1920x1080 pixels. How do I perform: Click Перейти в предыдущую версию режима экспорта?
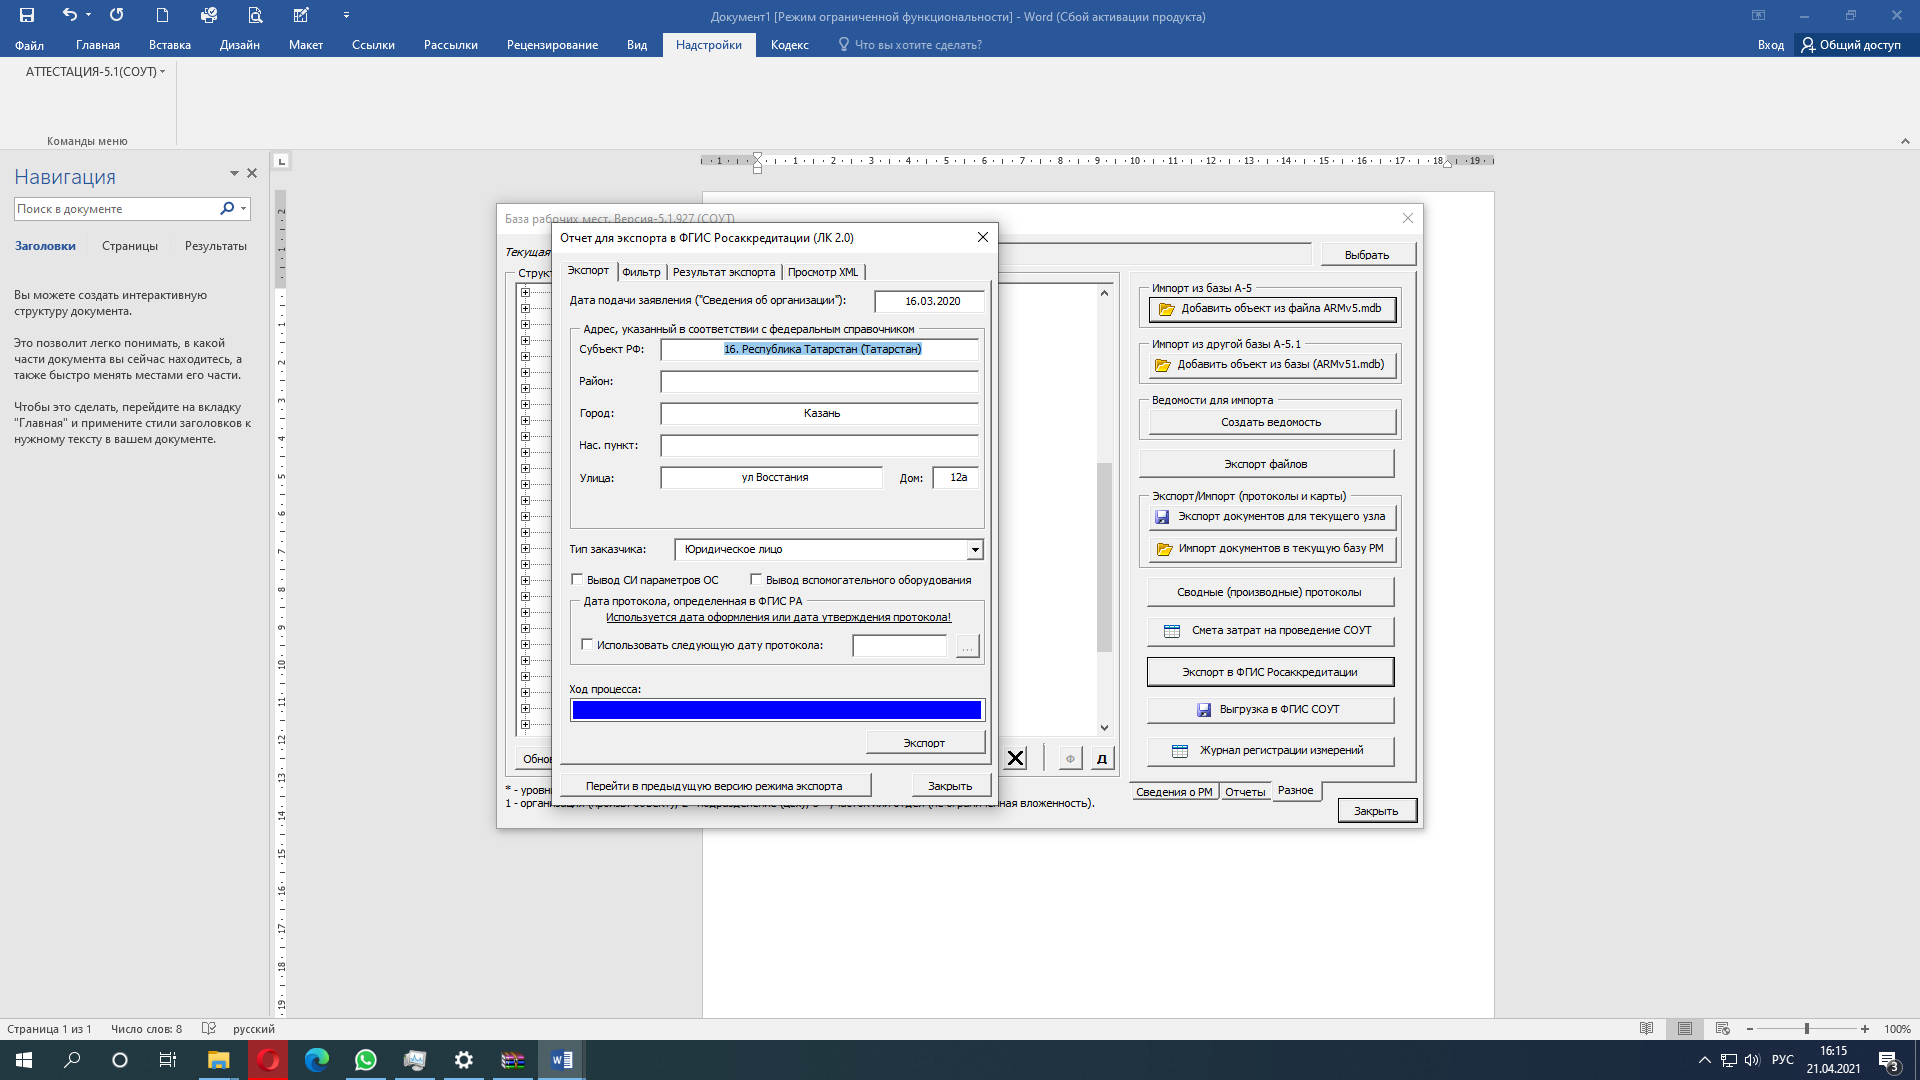[714, 786]
